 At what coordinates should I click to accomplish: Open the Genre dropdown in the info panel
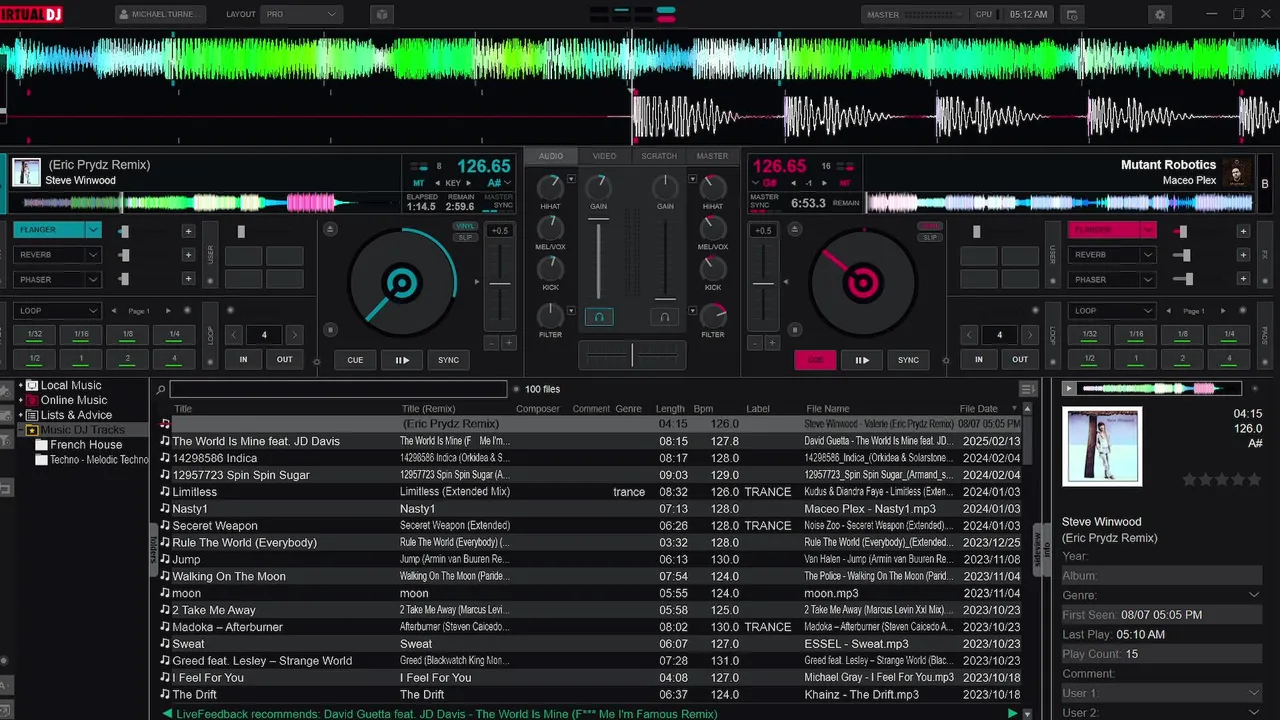click(x=1254, y=595)
